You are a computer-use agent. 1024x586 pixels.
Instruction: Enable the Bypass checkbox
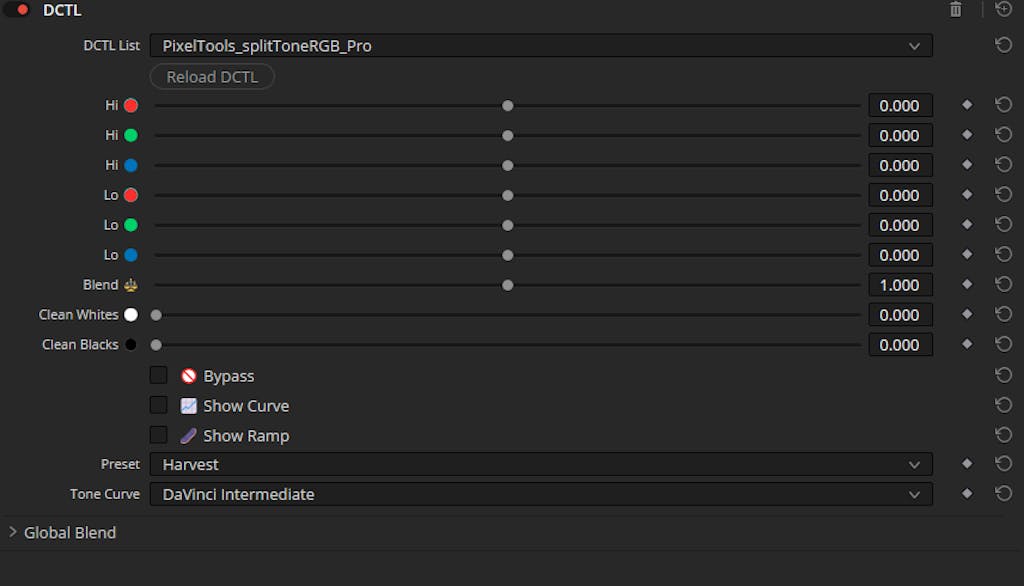point(158,376)
